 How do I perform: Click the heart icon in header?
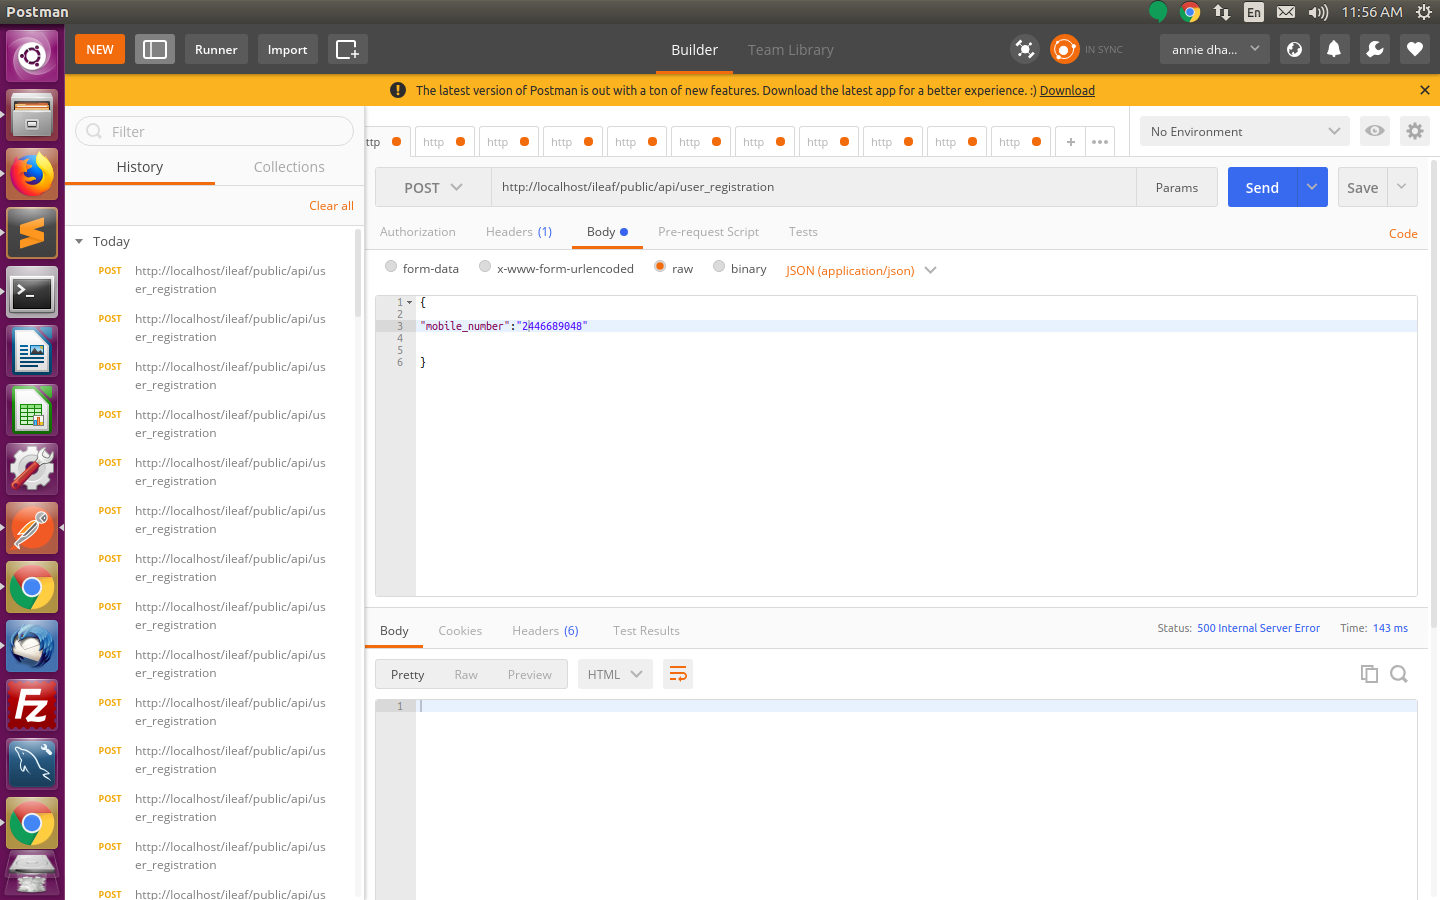(x=1415, y=49)
